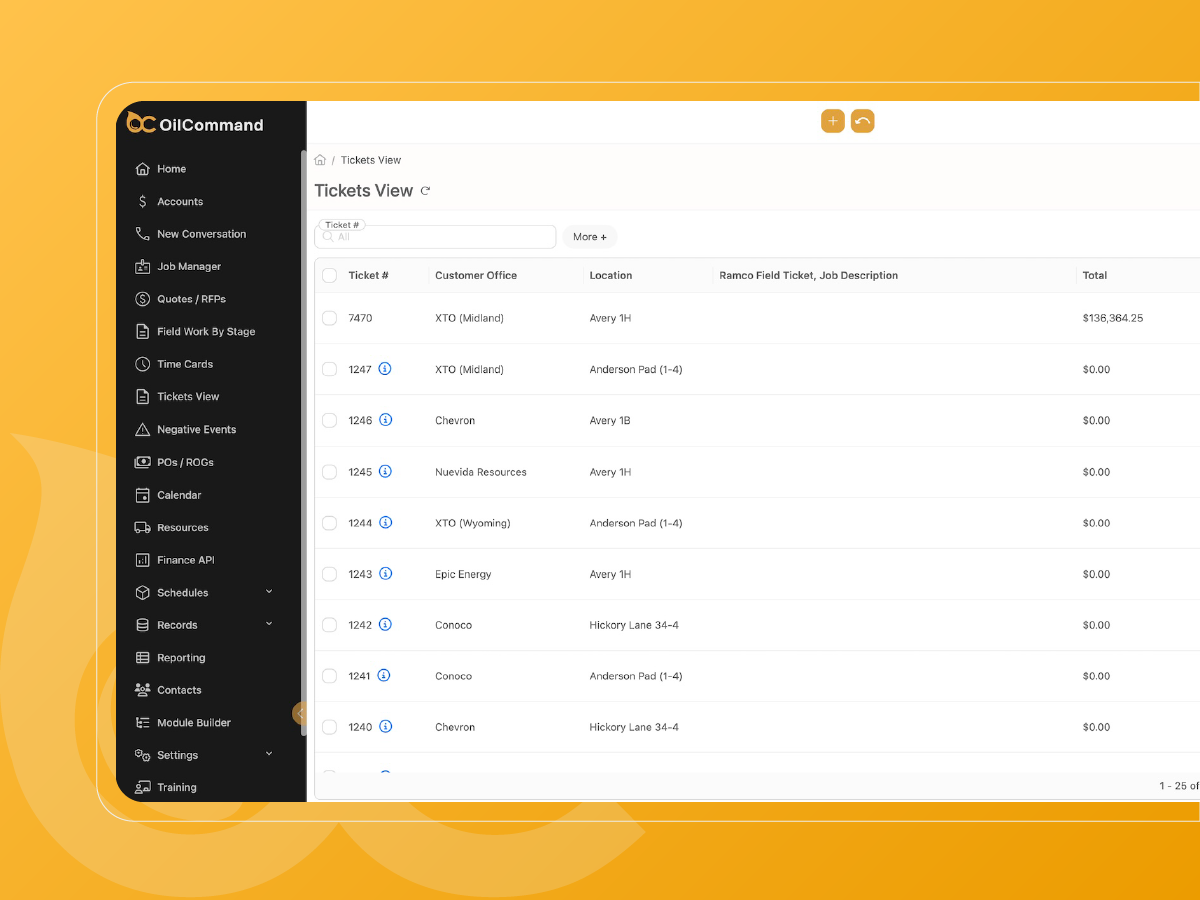1200x900 pixels.
Task: Click the Resources truck icon
Action: pos(142,527)
